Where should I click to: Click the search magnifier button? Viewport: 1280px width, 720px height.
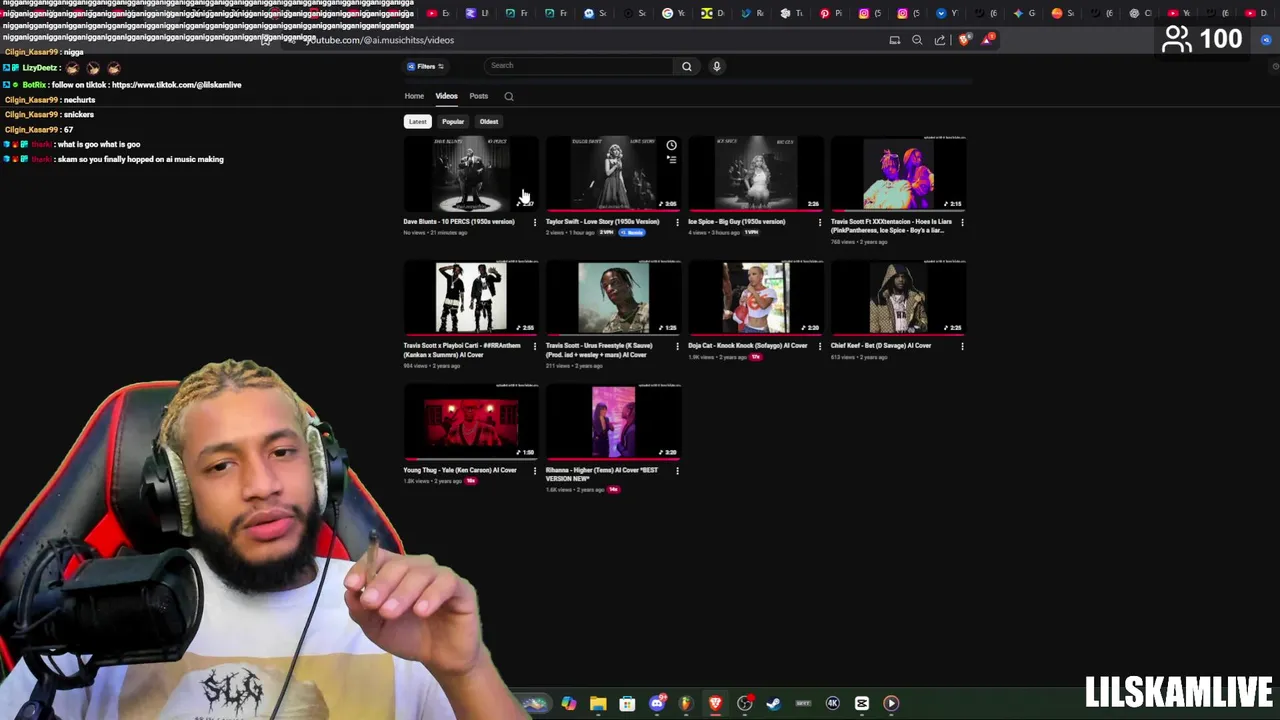tap(687, 66)
